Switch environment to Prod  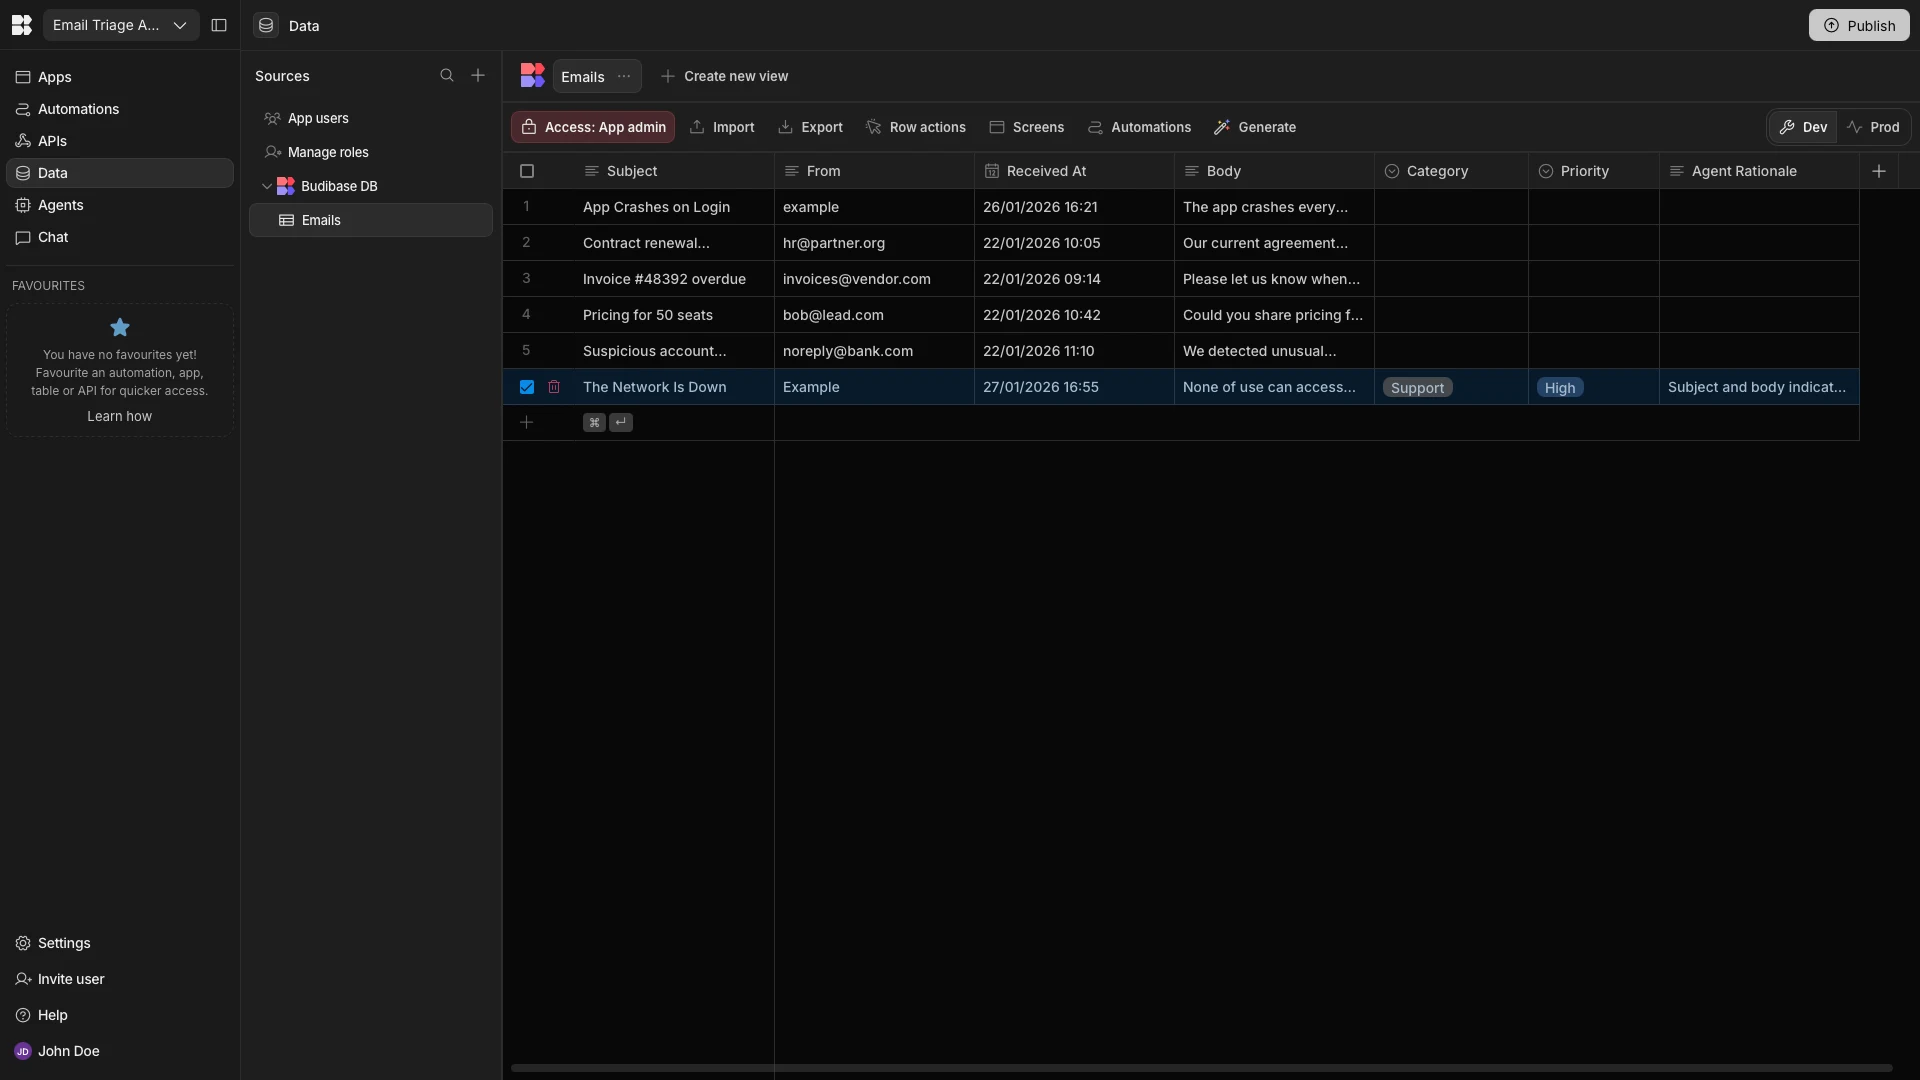click(x=1875, y=127)
